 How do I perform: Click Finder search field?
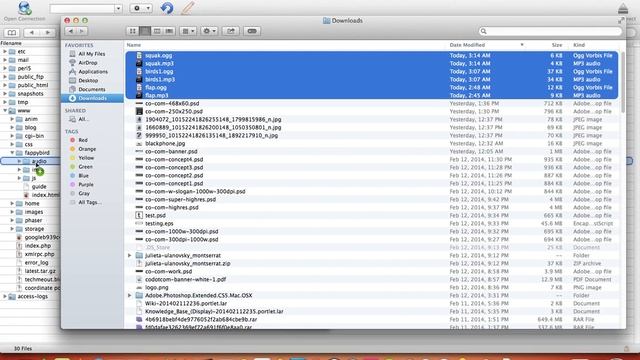(x=550, y=31)
